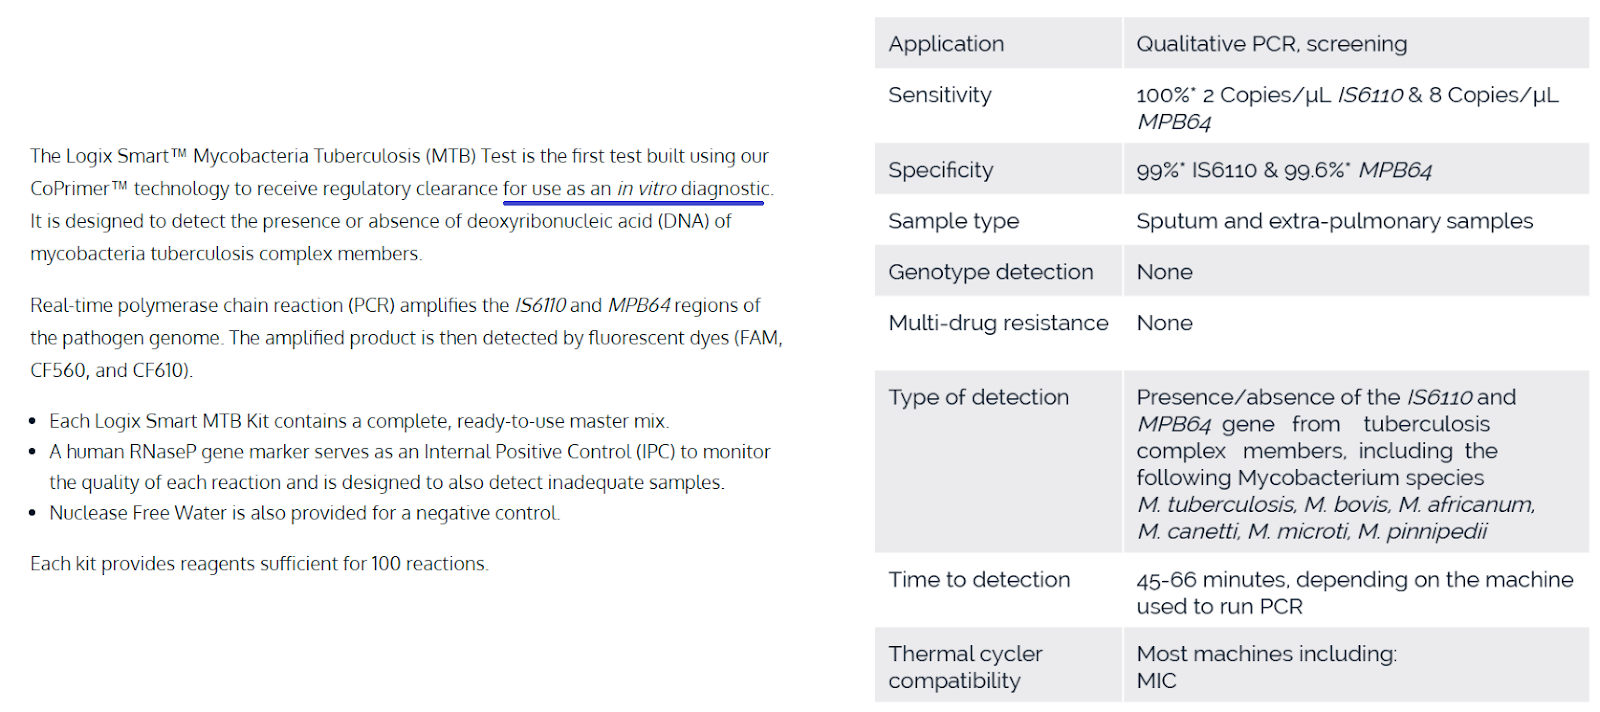Image resolution: width=1600 pixels, height=712 pixels.
Task: Click the Type of detection row label
Action: (979, 397)
